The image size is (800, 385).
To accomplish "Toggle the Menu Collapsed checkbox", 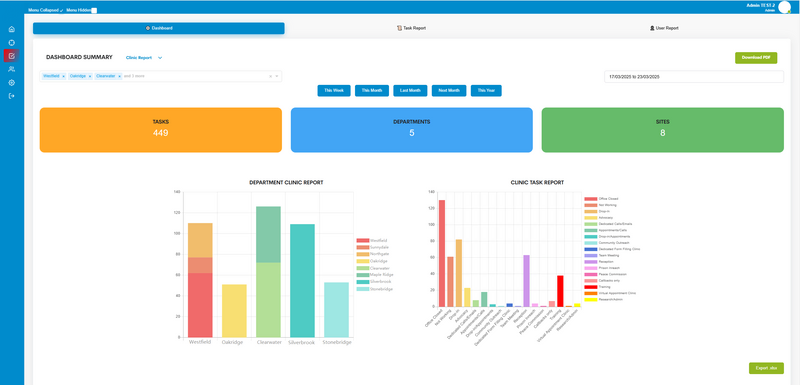I will pos(62,10).
